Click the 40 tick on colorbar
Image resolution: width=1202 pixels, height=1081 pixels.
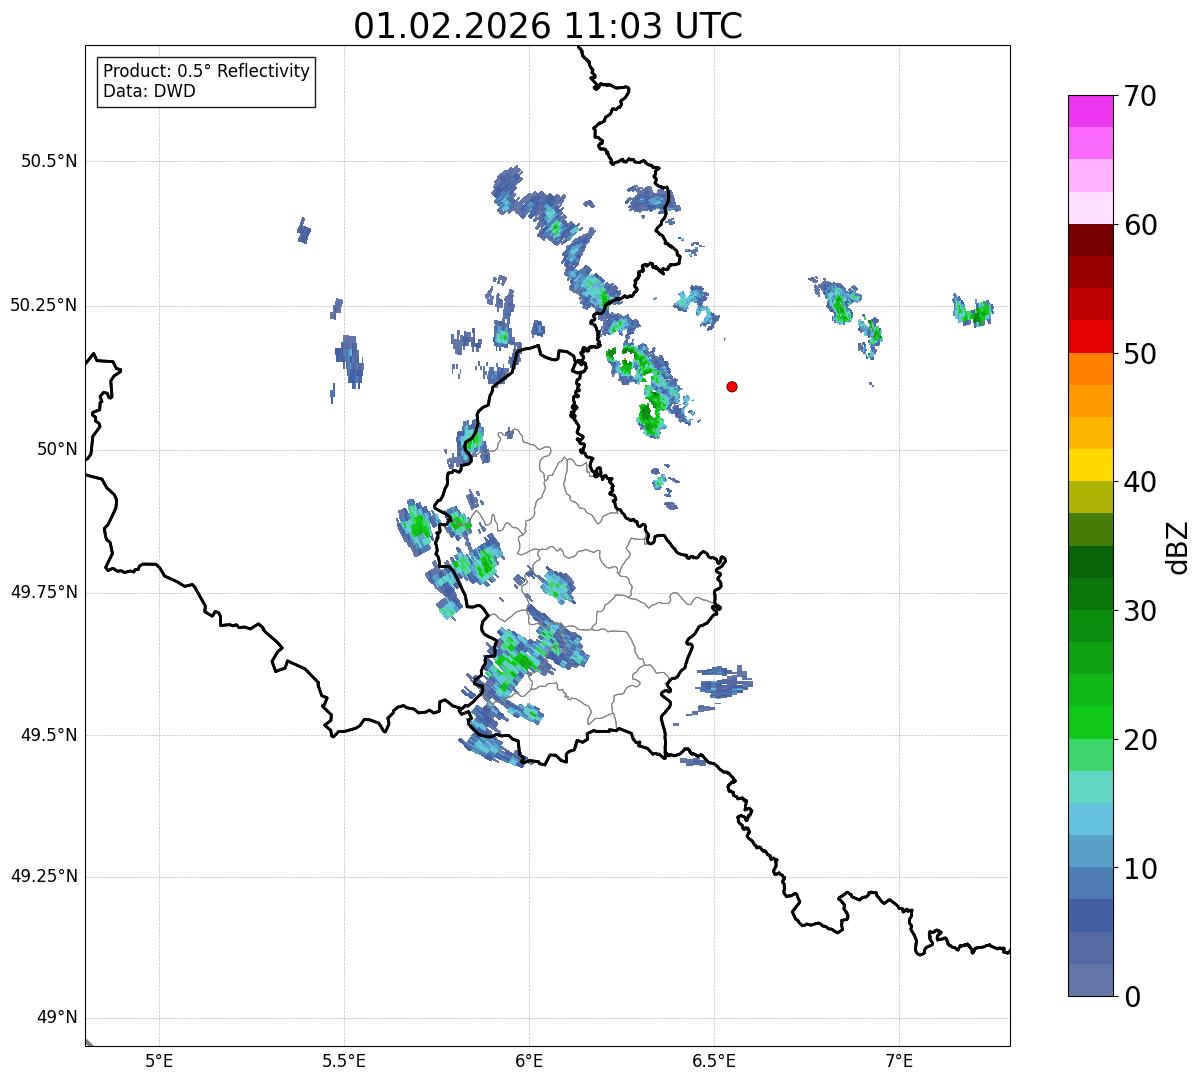click(x=1140, y=482)
